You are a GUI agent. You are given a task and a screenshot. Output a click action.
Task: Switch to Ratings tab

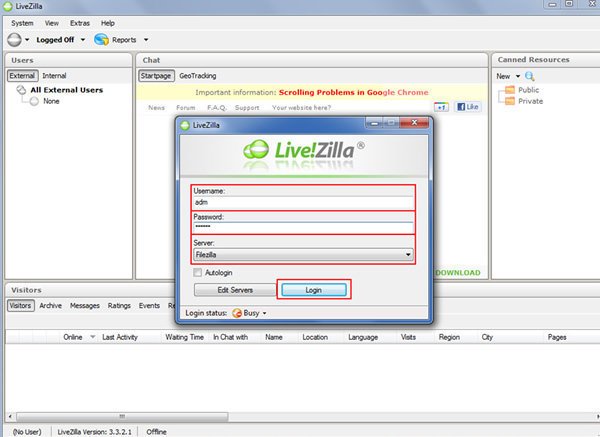119,305
